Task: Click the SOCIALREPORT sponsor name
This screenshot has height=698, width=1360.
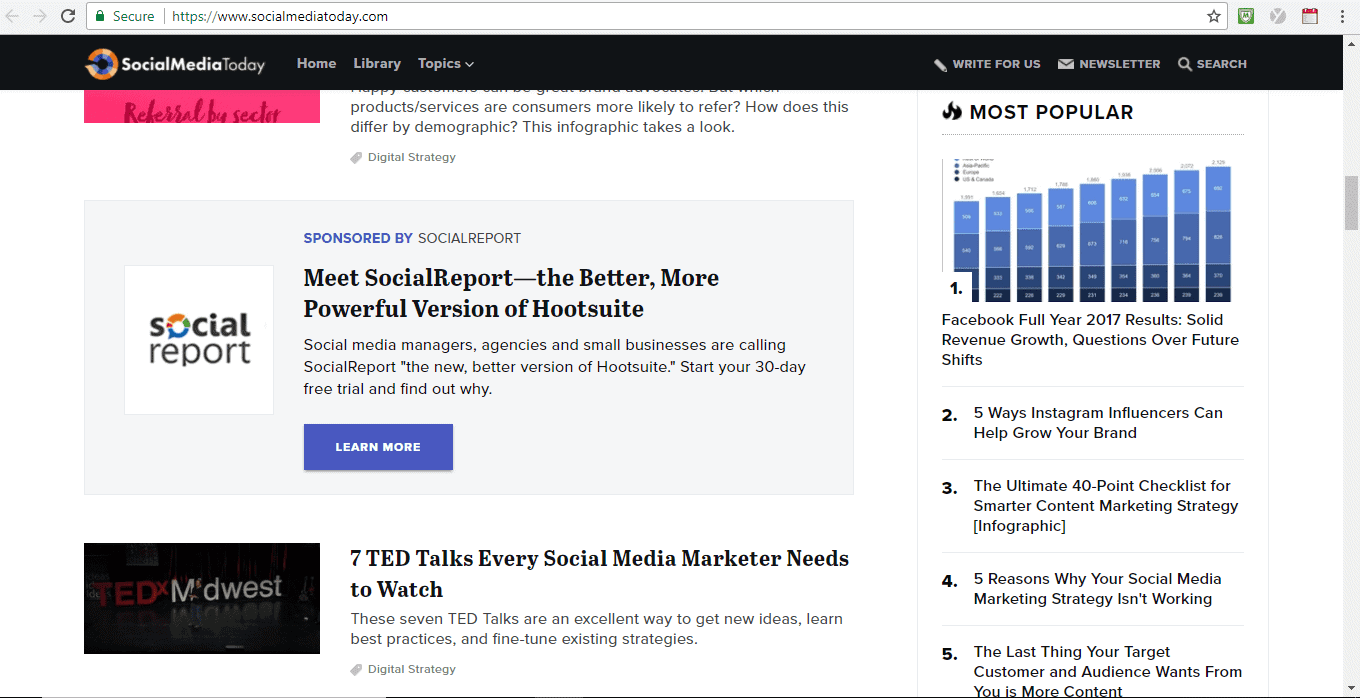Action: [469, 238]
